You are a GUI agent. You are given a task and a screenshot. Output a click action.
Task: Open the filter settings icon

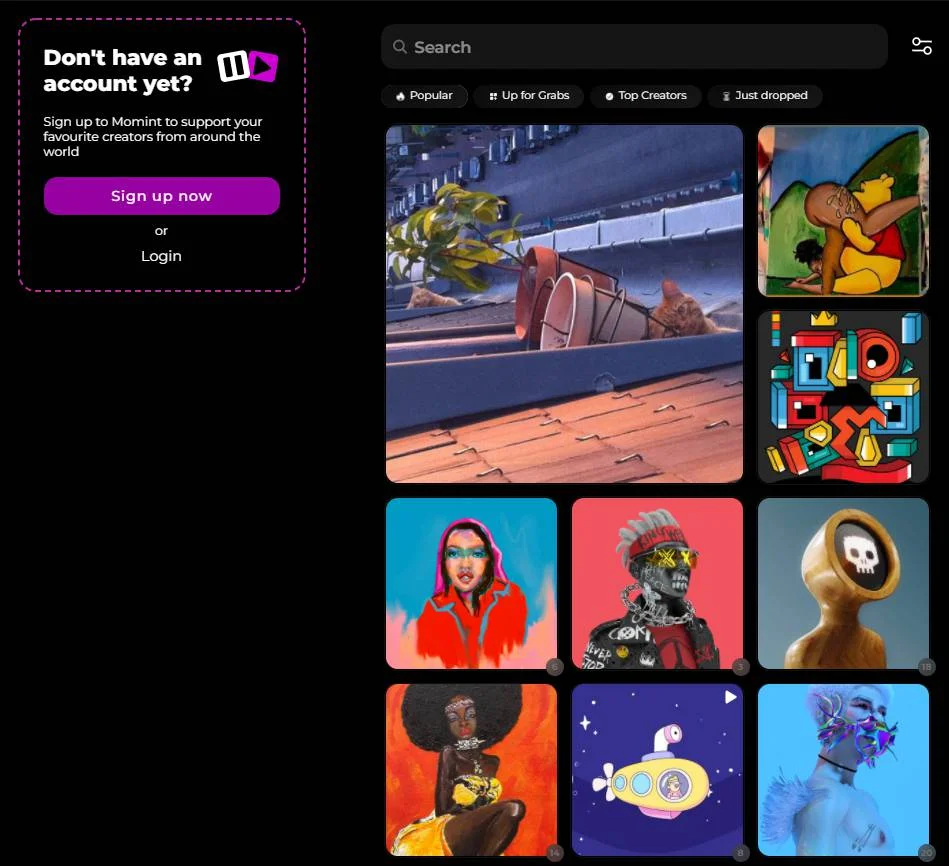[x=921, y=46]
